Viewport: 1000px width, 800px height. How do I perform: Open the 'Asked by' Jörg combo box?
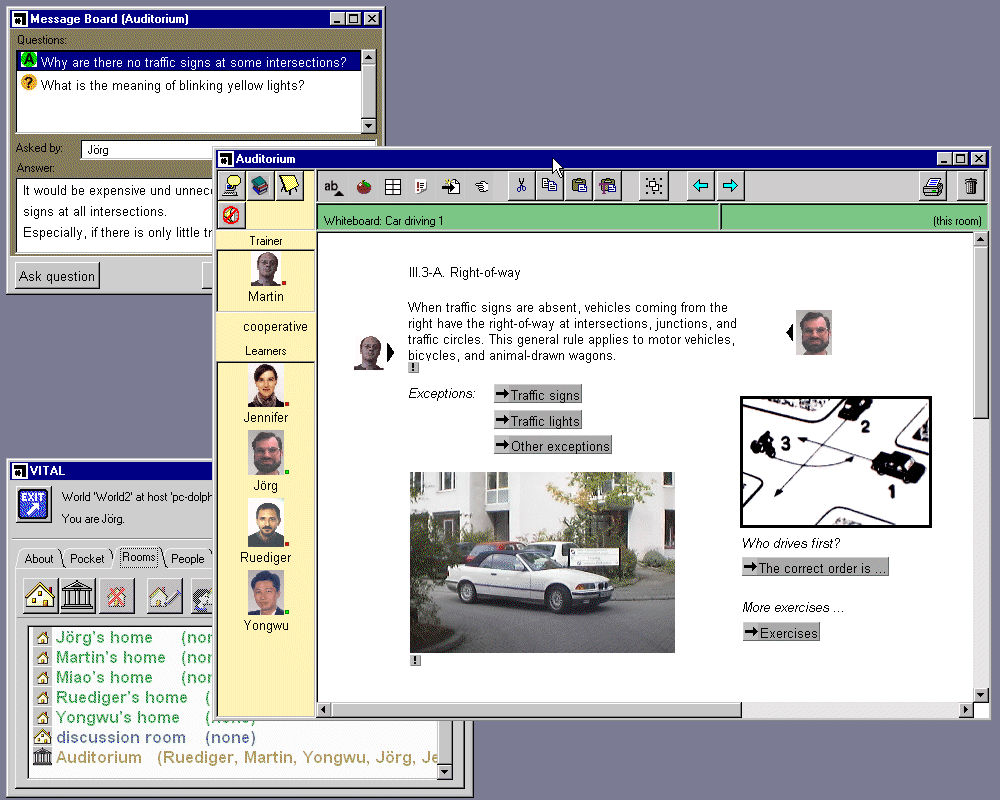[x=148, y=149]
